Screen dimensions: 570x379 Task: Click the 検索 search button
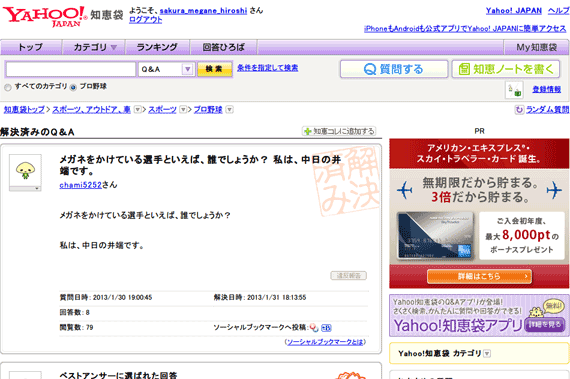point(214,69)
